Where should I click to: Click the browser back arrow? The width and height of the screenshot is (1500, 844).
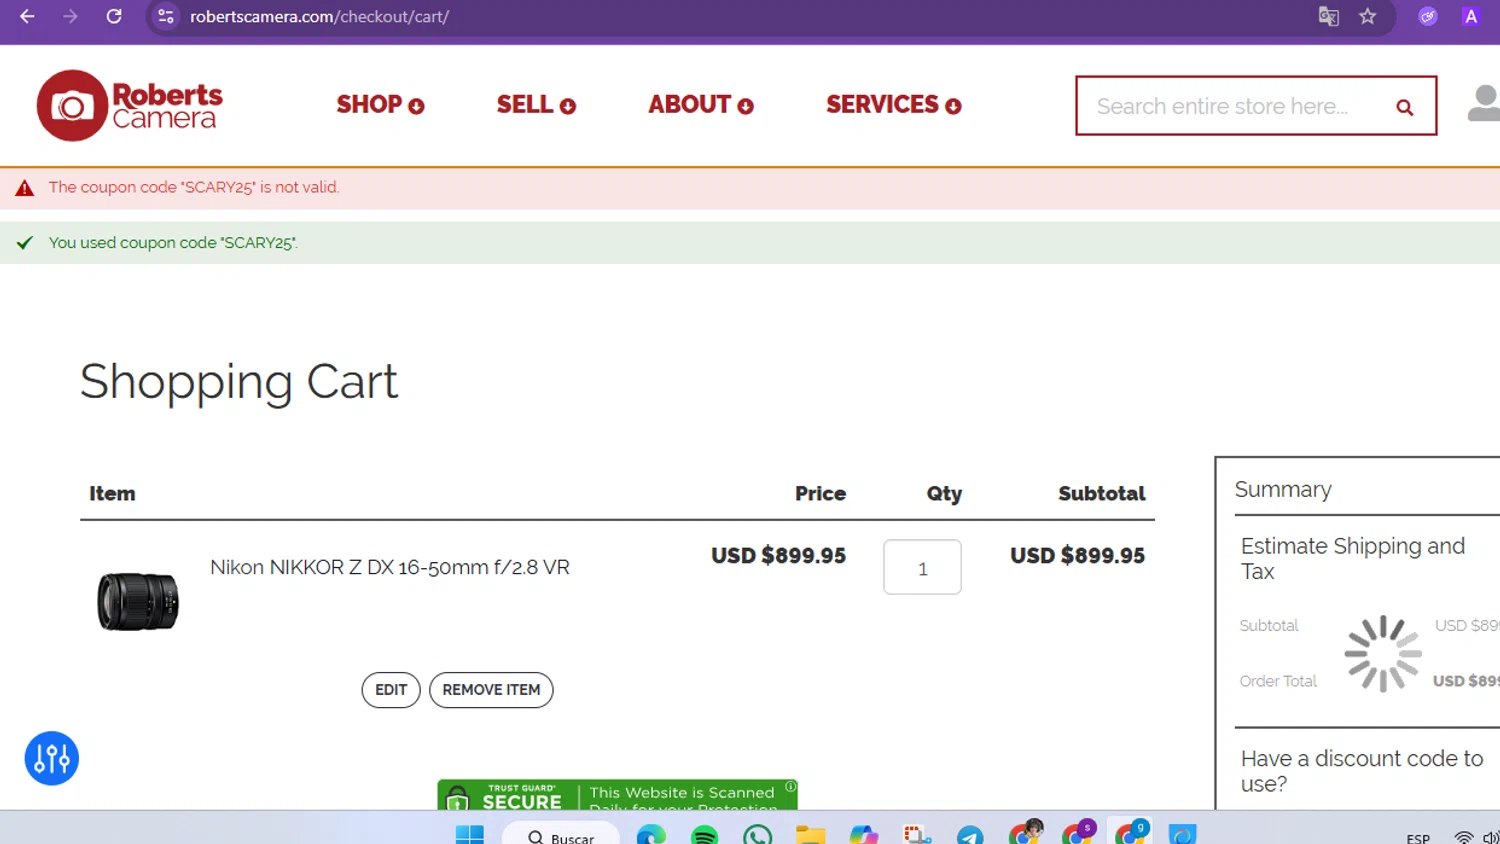pos(27,16)
